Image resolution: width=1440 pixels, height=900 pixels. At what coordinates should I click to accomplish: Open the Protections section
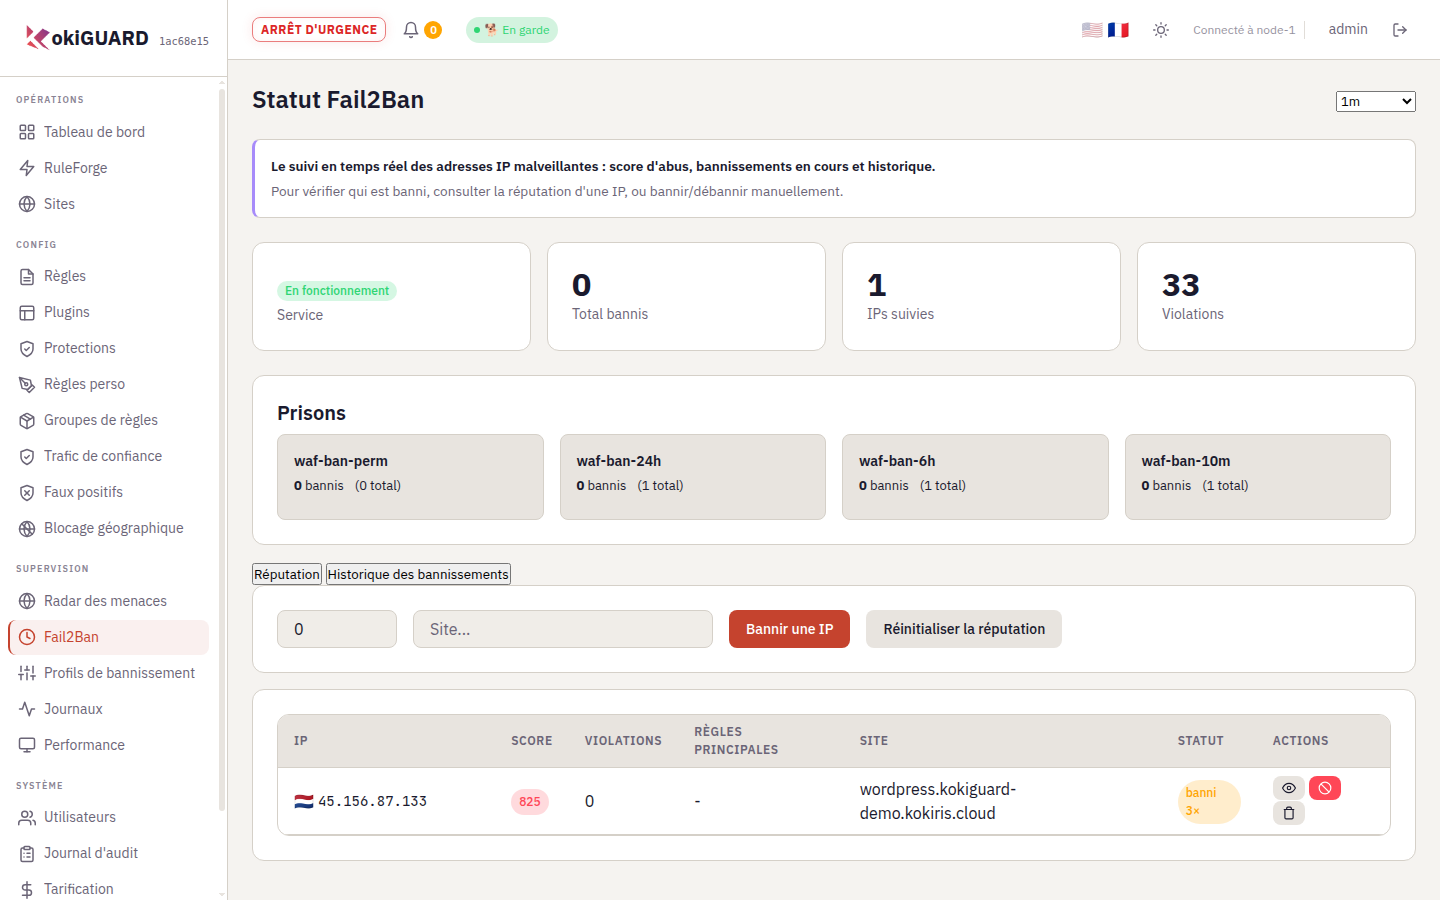pos(108,348)
